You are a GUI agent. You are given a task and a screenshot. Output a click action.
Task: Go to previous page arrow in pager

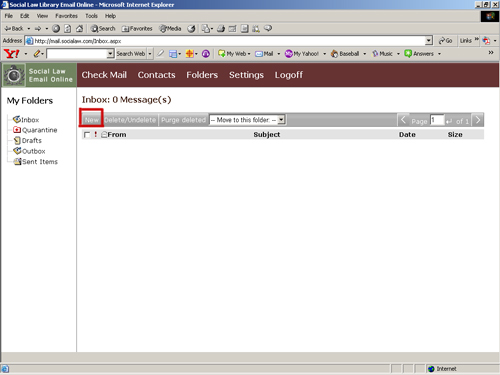pyautogui.click(x=403, y=120)
